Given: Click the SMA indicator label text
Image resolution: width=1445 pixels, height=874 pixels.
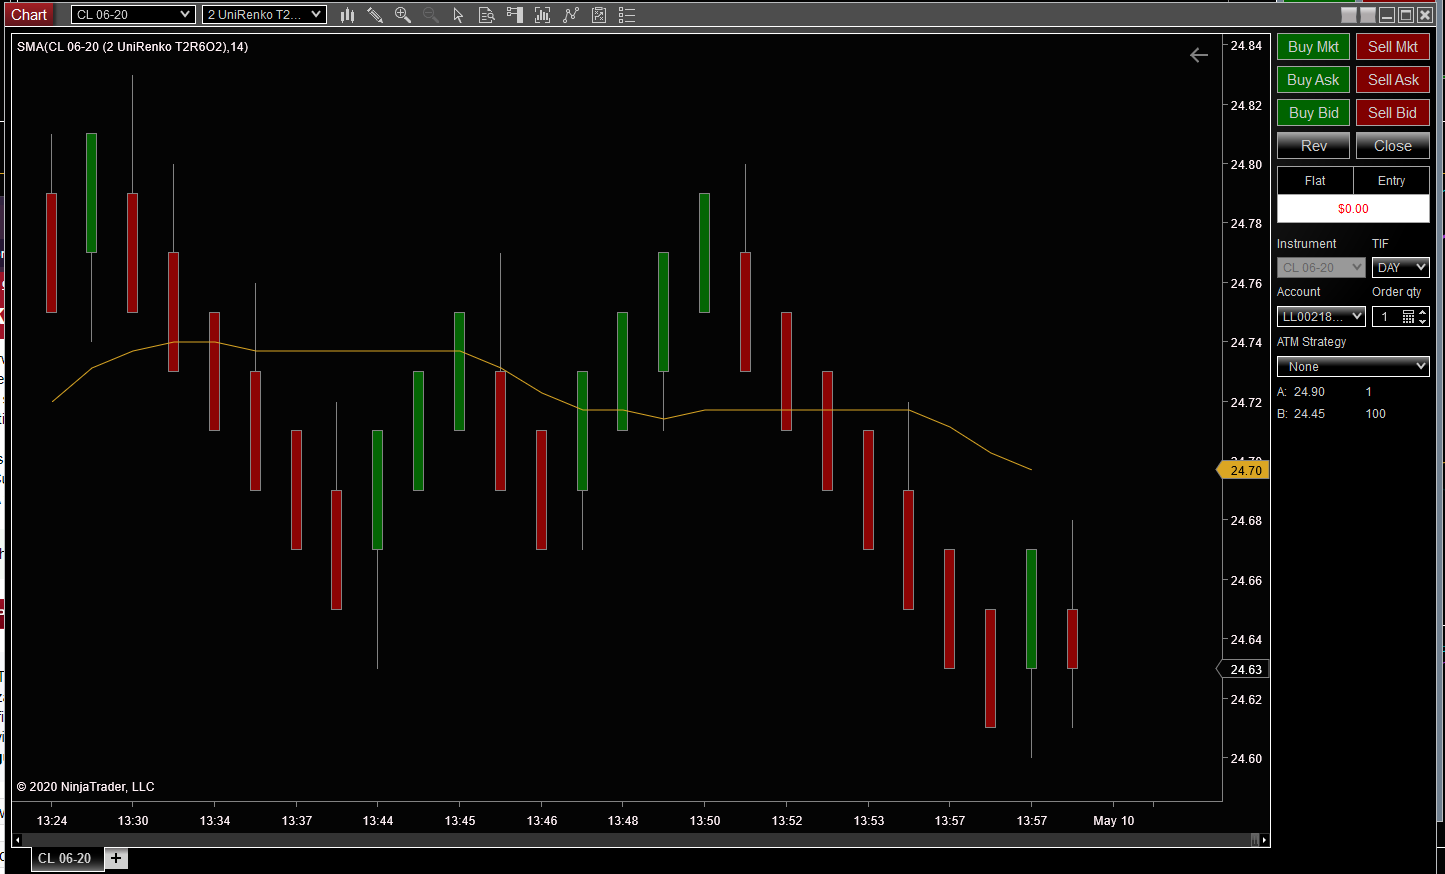Looking at the screenshot, I should pyautogui.click(x=133, y=47).
